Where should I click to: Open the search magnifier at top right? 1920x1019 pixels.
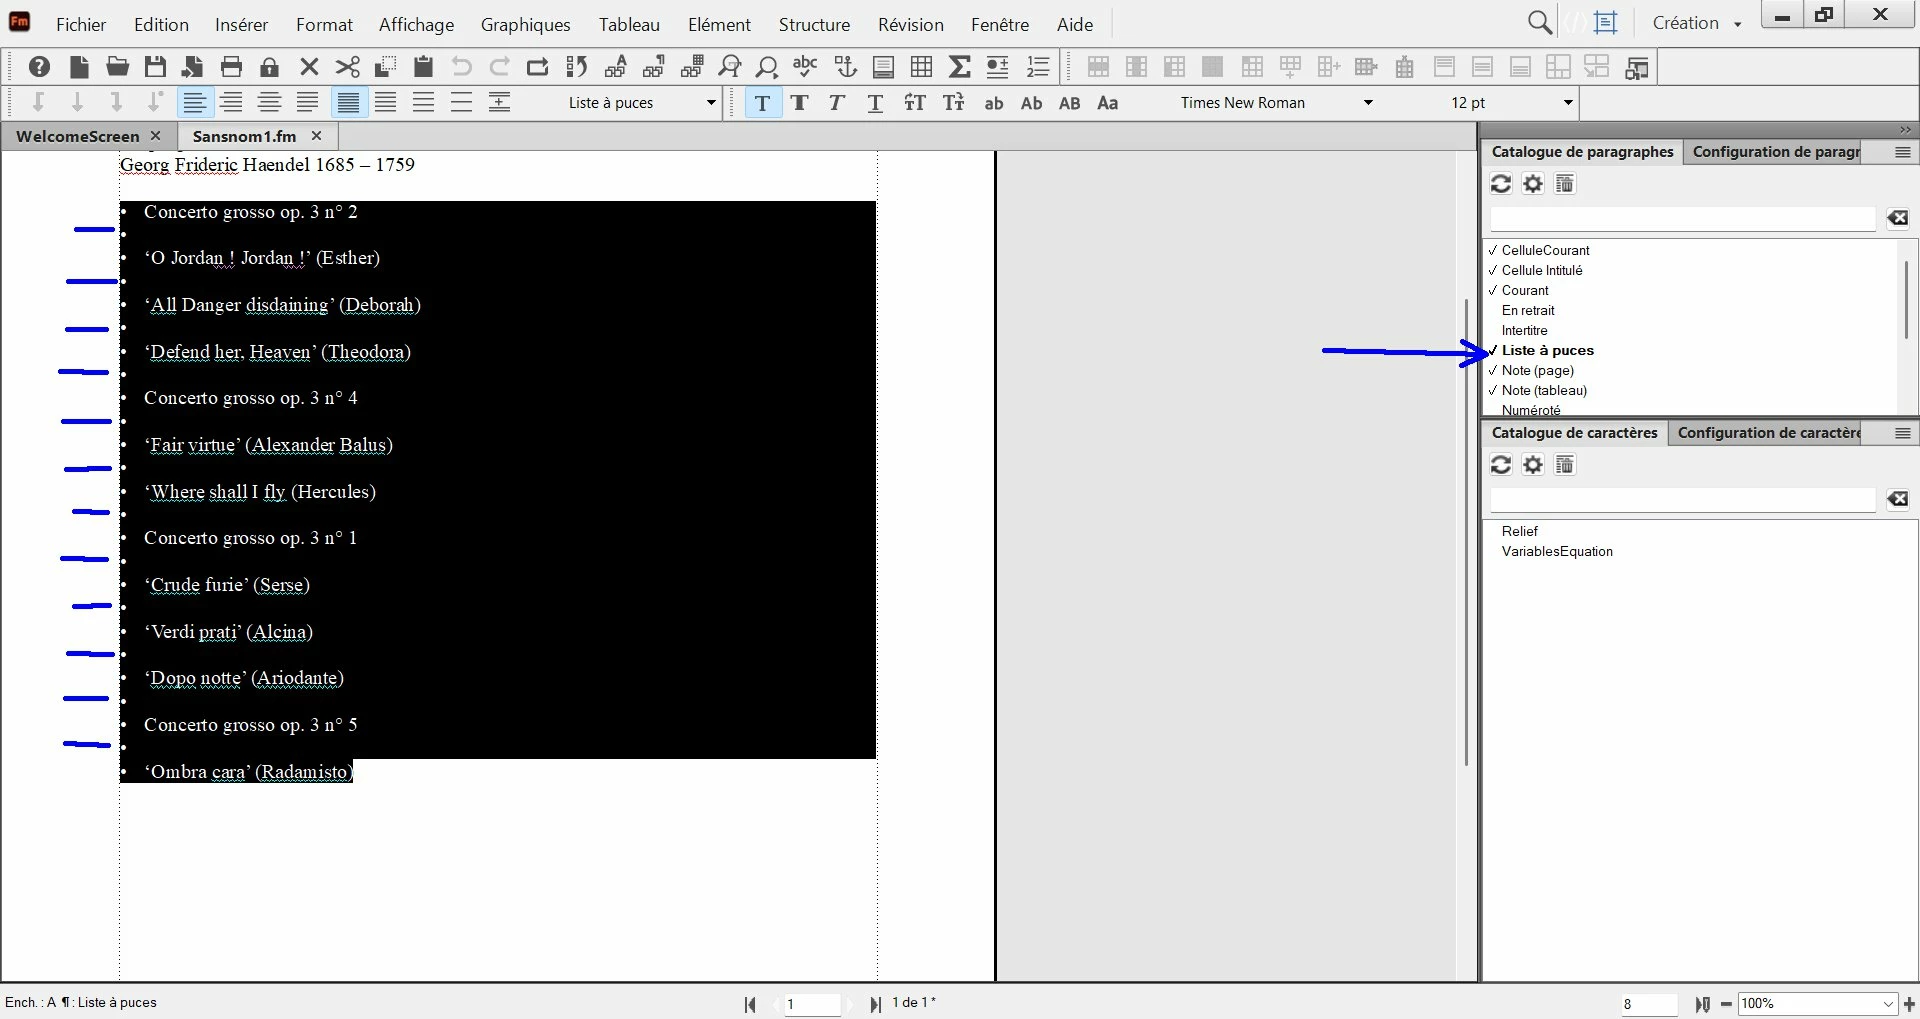click(1540, 22)
